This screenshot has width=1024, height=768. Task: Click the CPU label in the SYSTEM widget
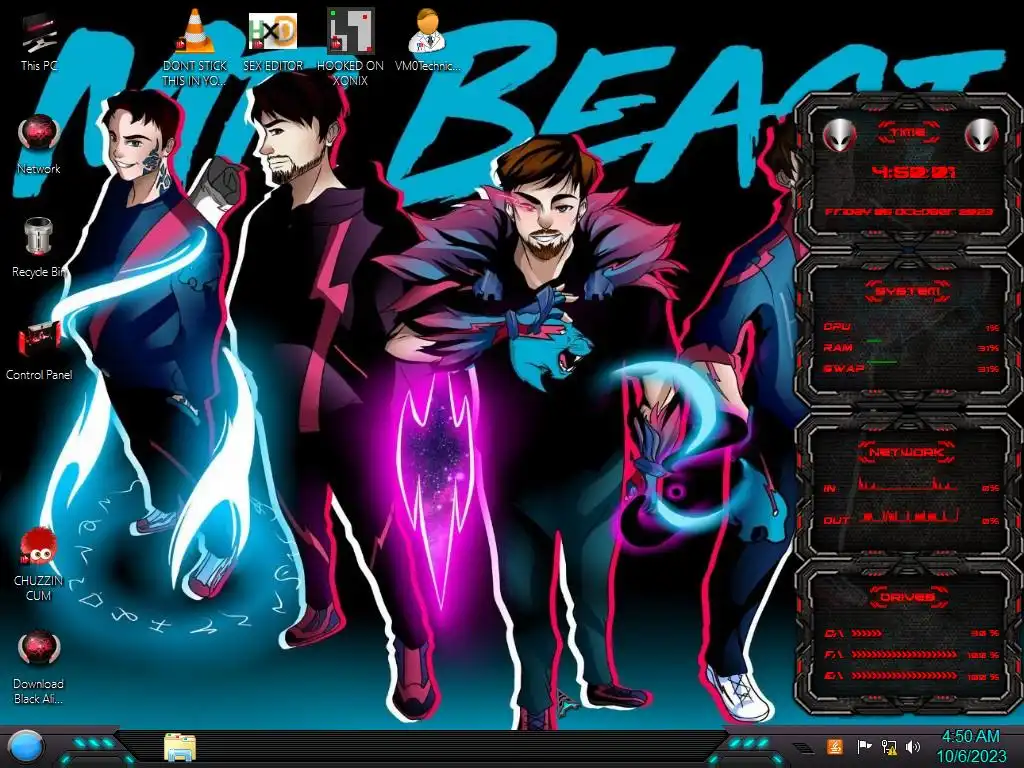pos(837,327)
